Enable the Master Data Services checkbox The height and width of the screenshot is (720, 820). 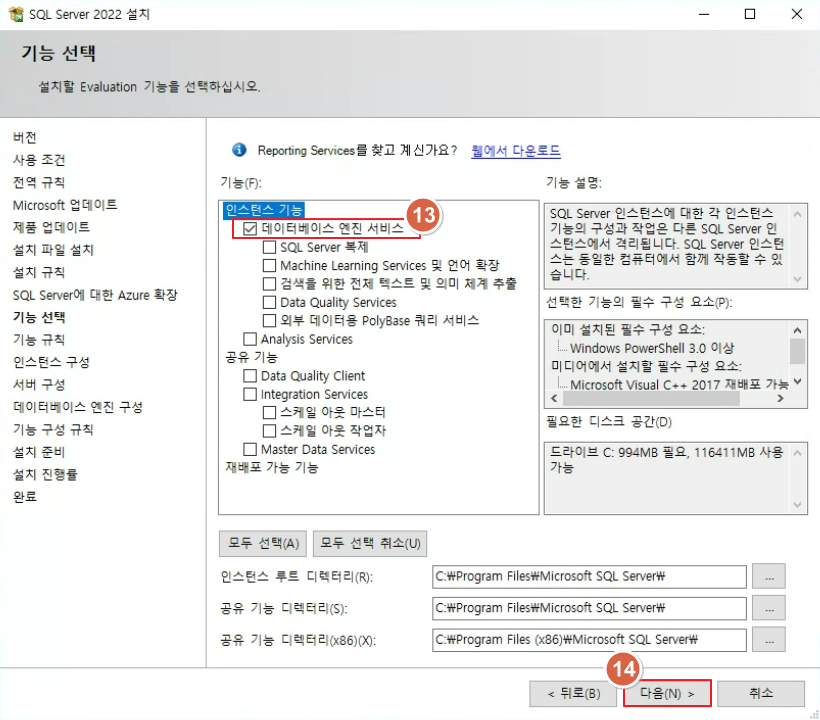tap(250, 449)
